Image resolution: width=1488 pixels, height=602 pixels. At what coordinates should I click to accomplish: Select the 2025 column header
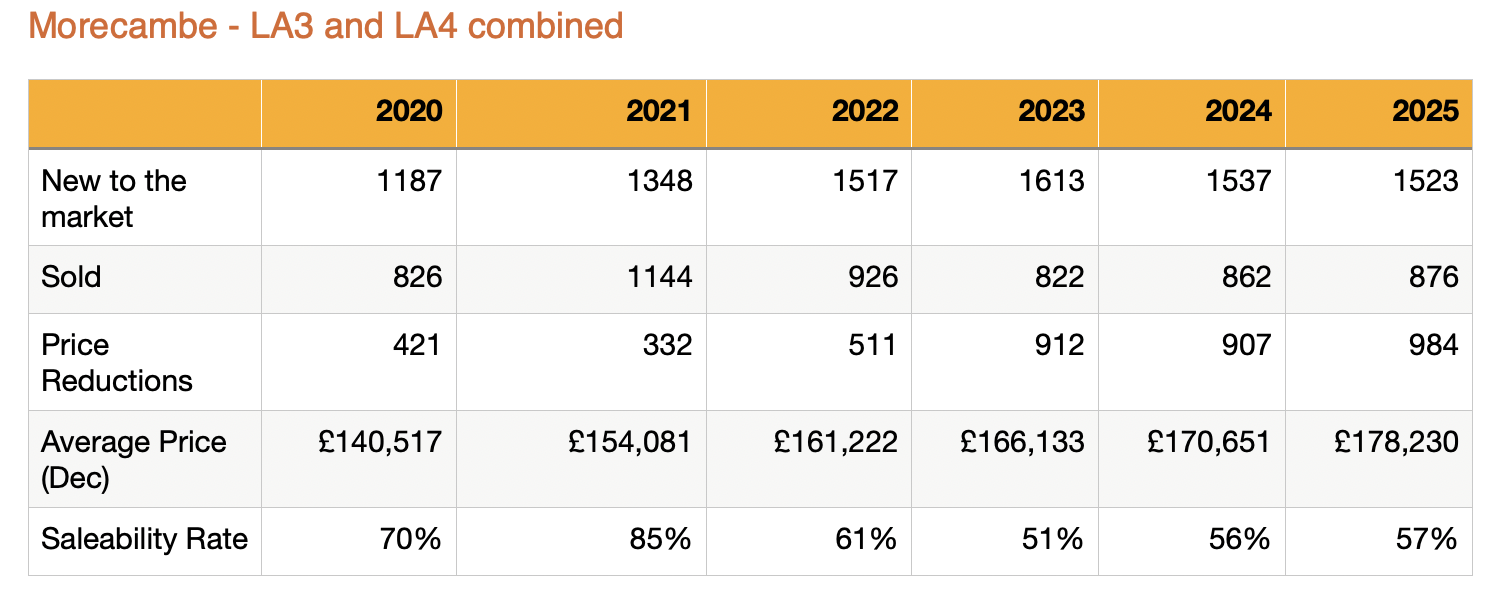tap(1425, 111)
